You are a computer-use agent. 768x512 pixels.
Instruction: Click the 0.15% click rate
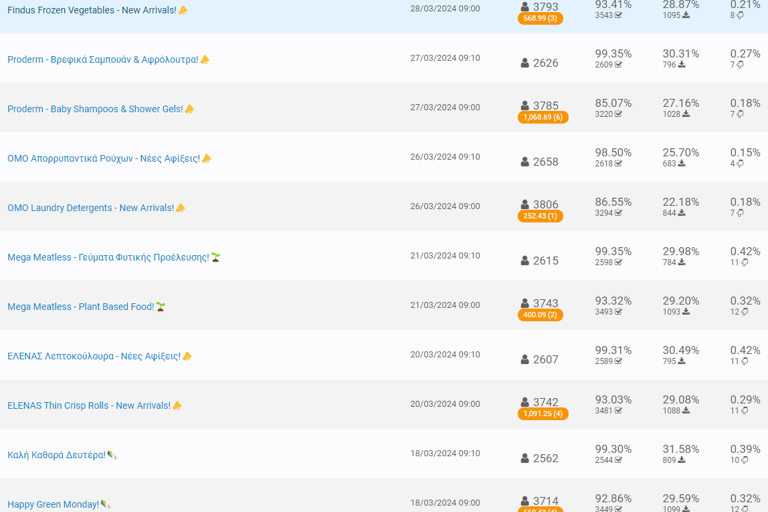click(745, 153)
